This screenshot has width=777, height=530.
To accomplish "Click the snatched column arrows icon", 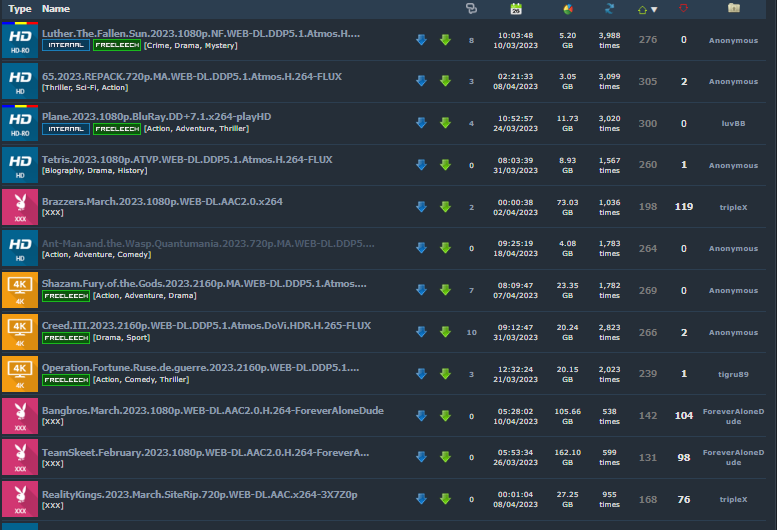I will (610, 8).
